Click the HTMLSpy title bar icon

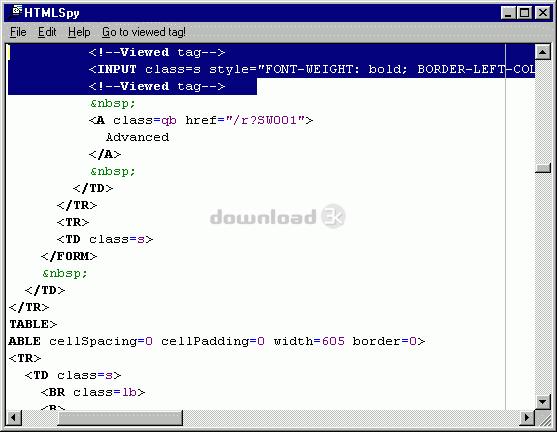(x=14, y=12)
